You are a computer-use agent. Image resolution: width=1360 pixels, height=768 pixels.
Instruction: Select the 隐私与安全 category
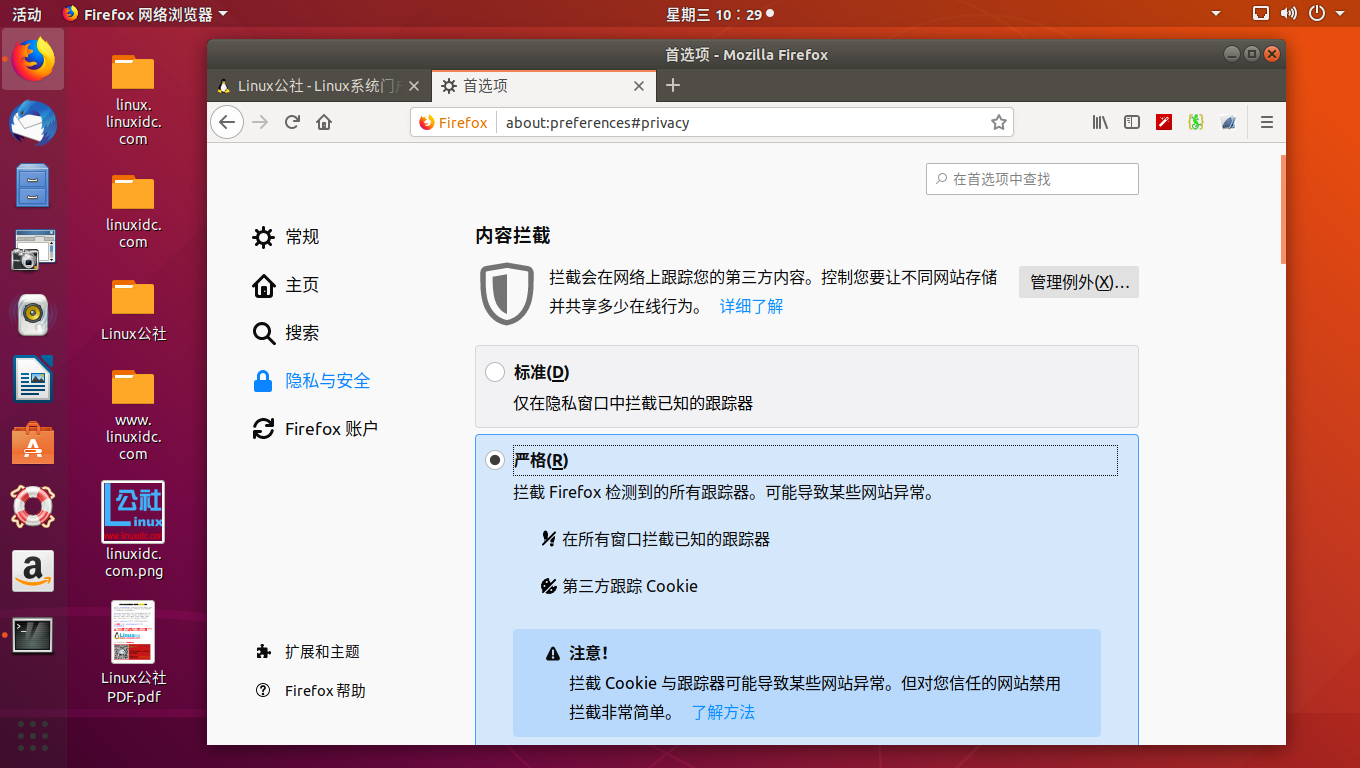pos(311,381)
